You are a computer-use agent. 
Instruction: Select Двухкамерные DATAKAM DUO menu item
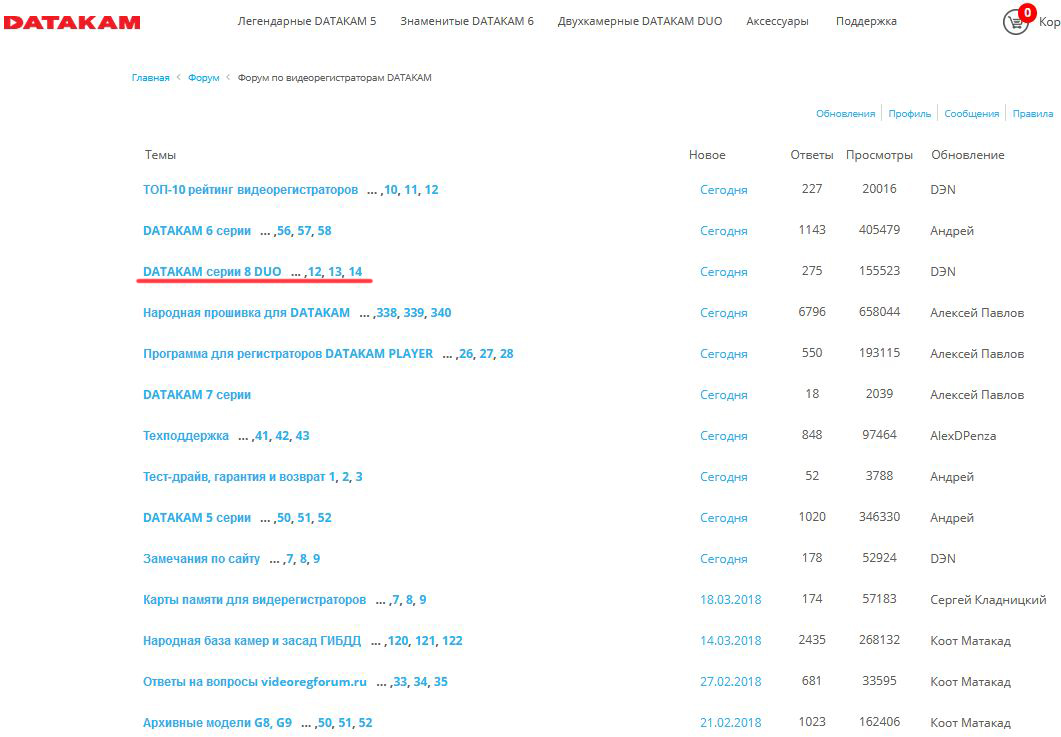639,21
